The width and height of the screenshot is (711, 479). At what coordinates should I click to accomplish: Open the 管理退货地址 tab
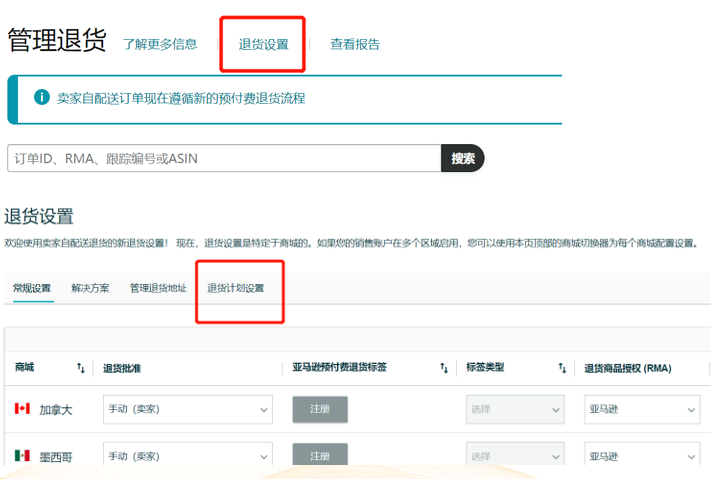pos(158,288)
